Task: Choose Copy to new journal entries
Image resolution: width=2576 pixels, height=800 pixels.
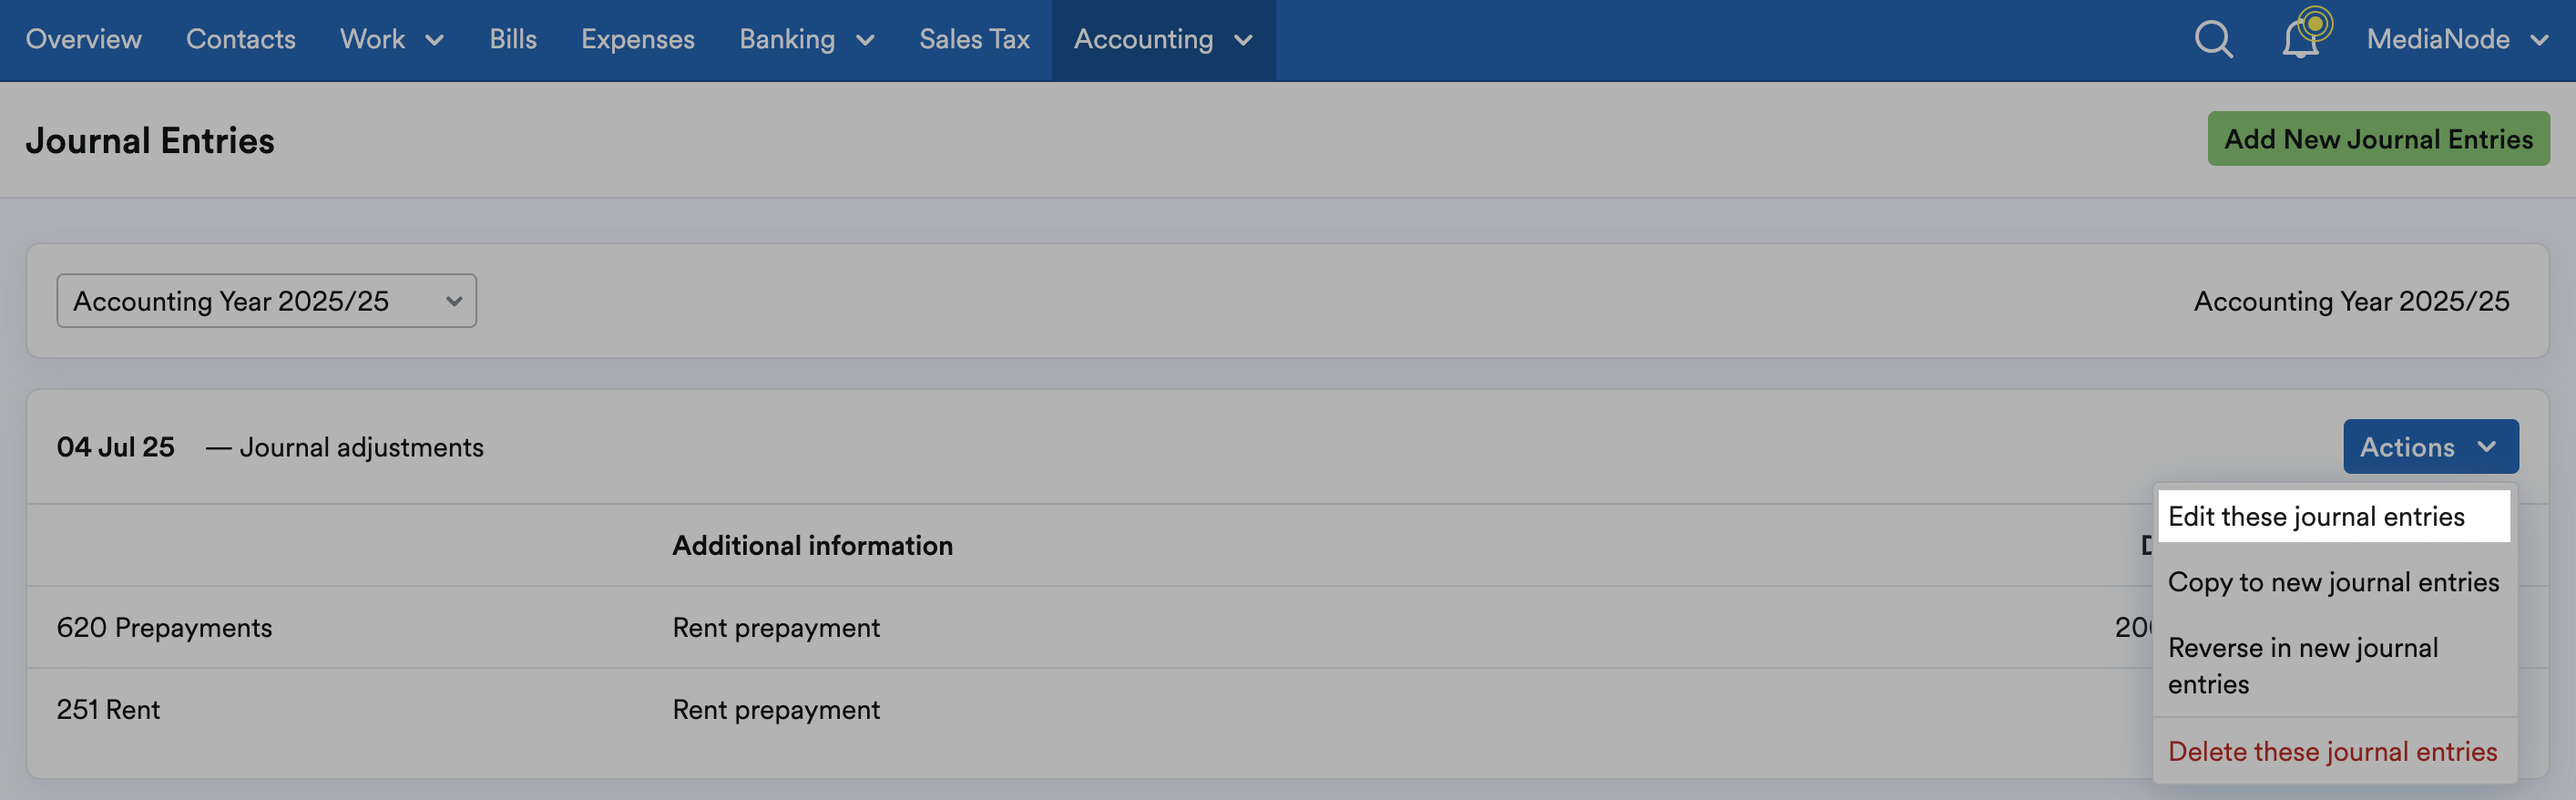Action: [x=2333, y=581]
